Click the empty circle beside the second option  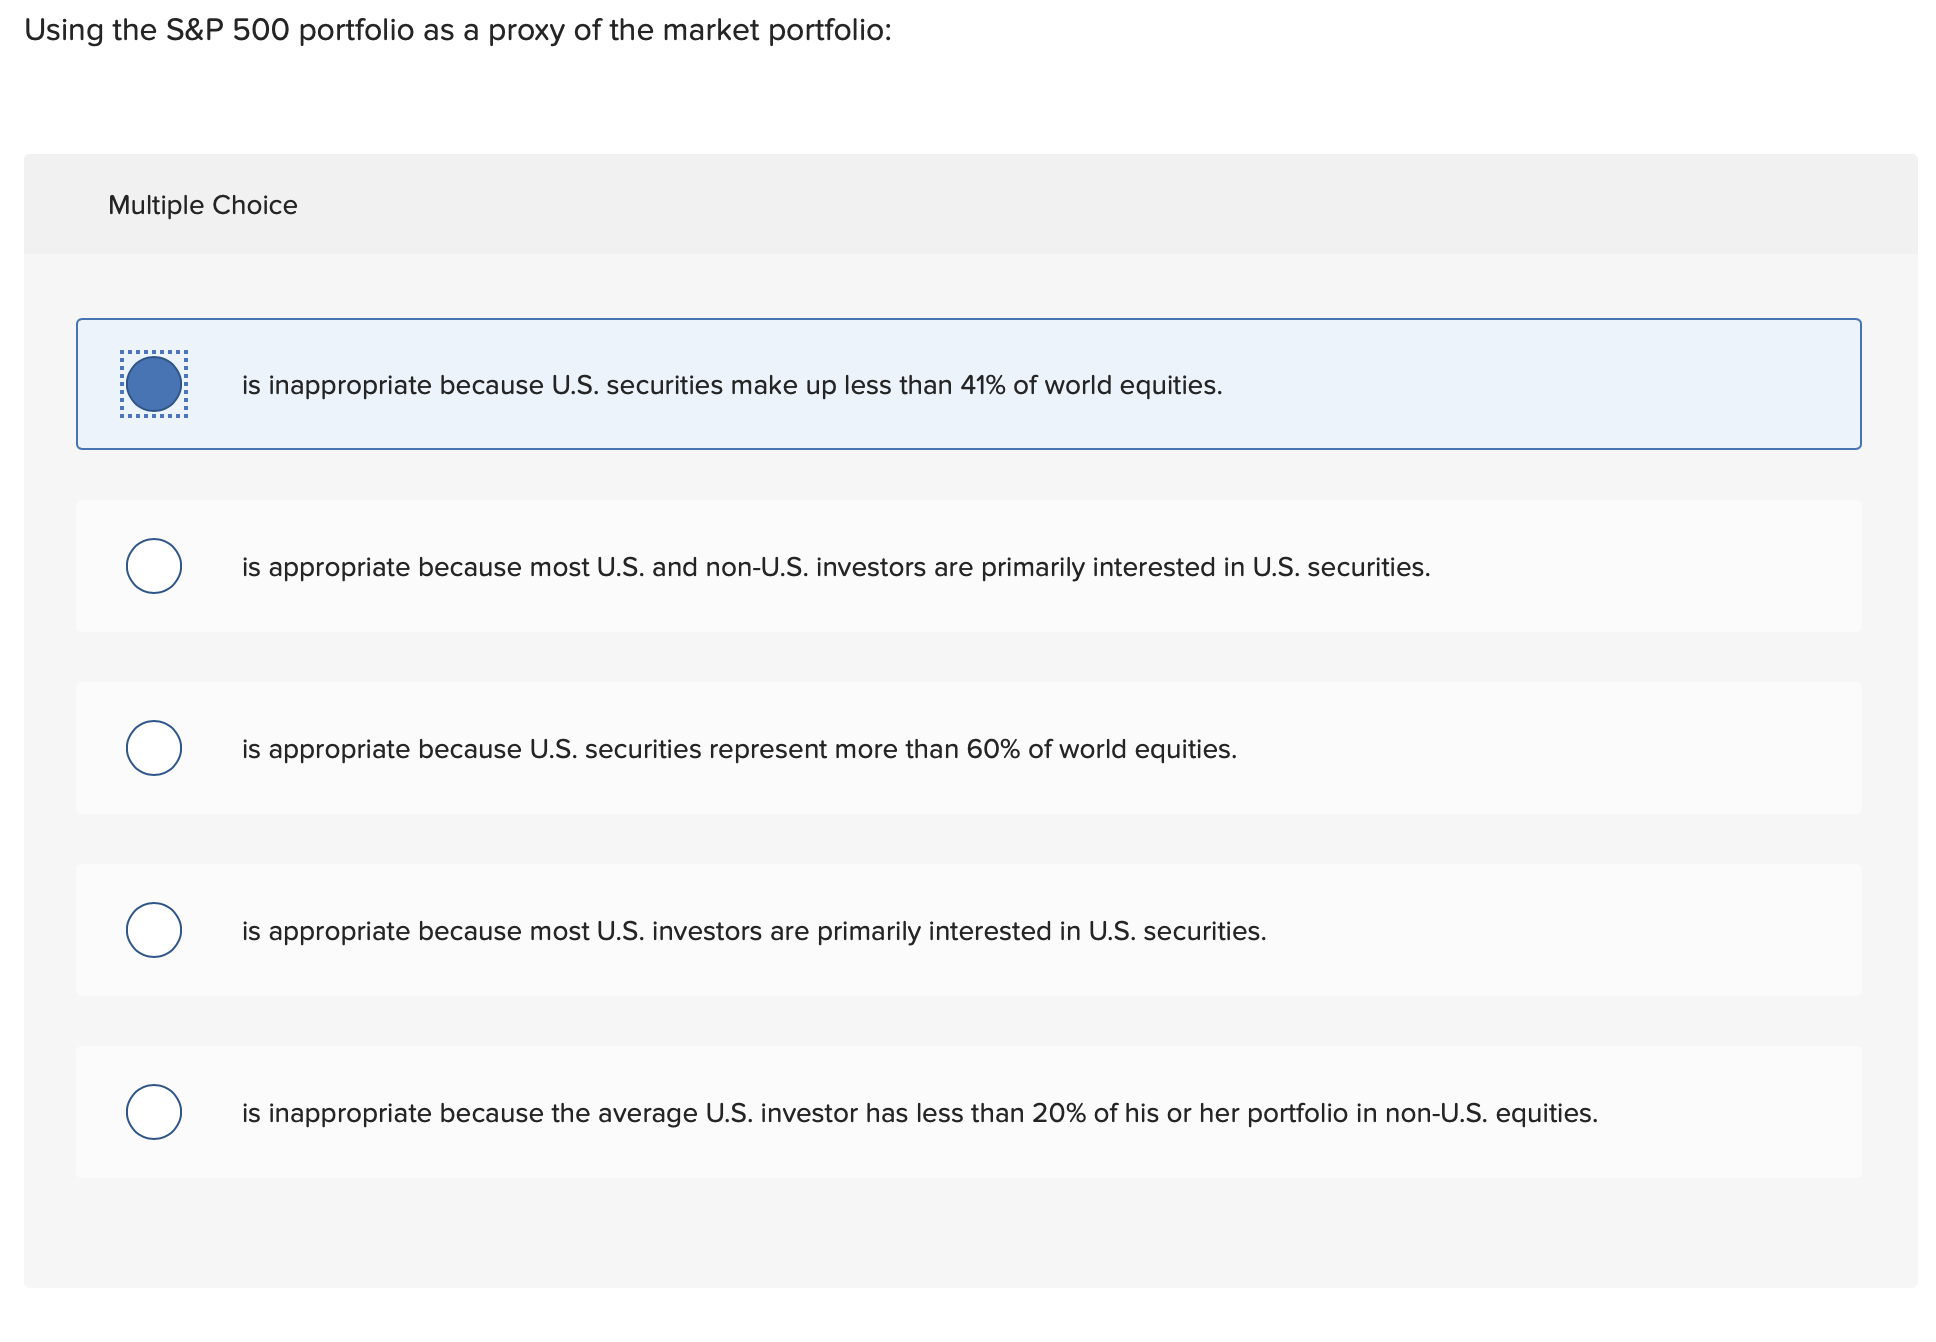pyautogui.click(x=154, y=566)
